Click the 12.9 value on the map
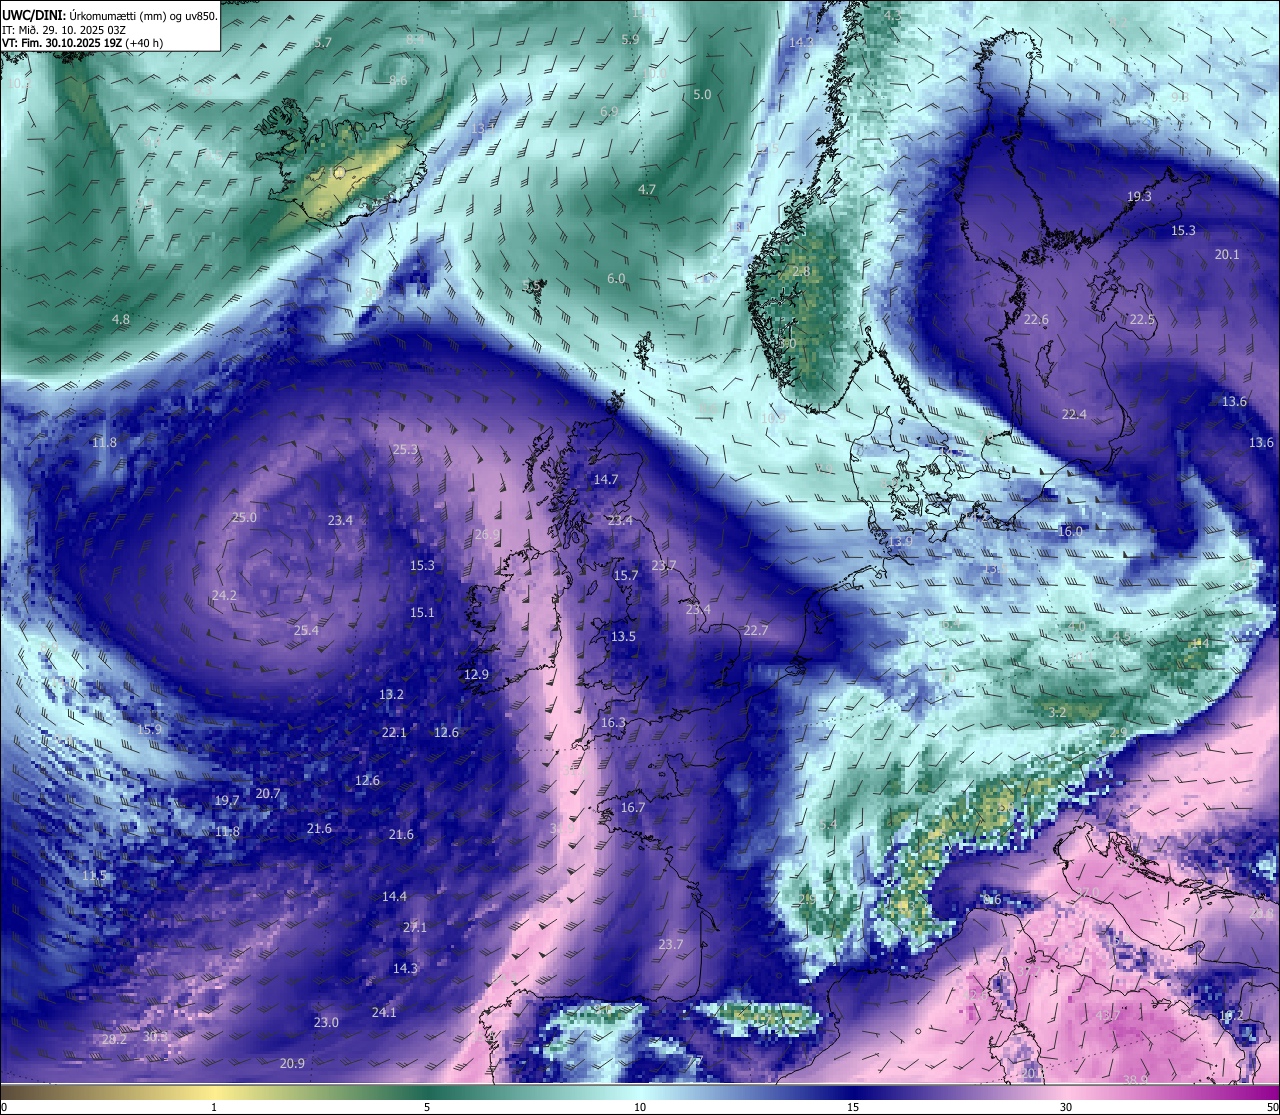 tap(476, 675)
